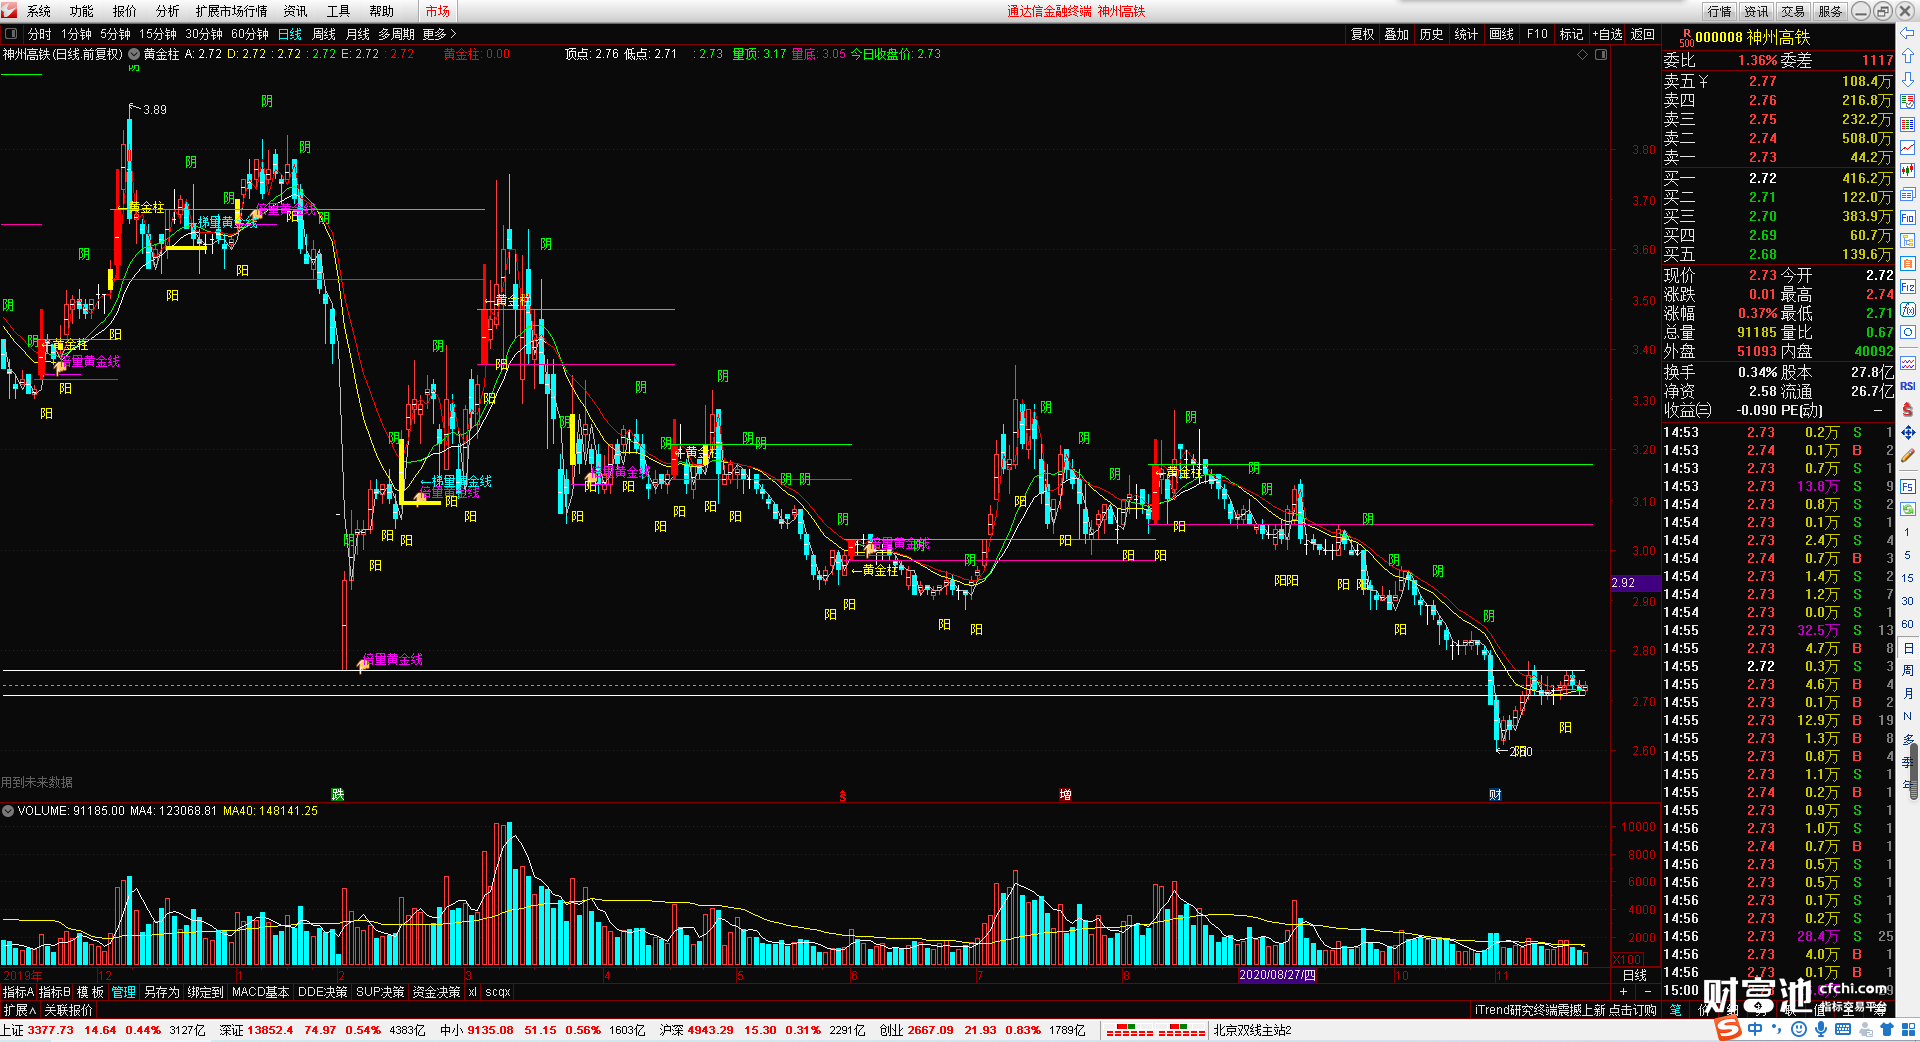Open the 报价 menu
The width and height of the screenshot is (1920, 1042).
click(x=125, y=11)
